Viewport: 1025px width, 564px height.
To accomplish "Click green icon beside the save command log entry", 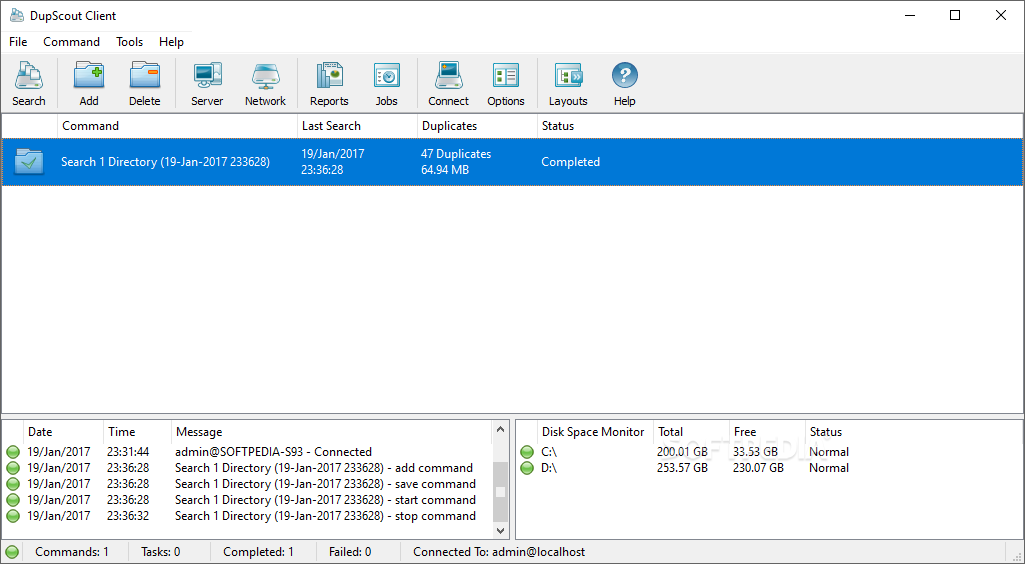I will pyautogui.click(x=13, y=484).
